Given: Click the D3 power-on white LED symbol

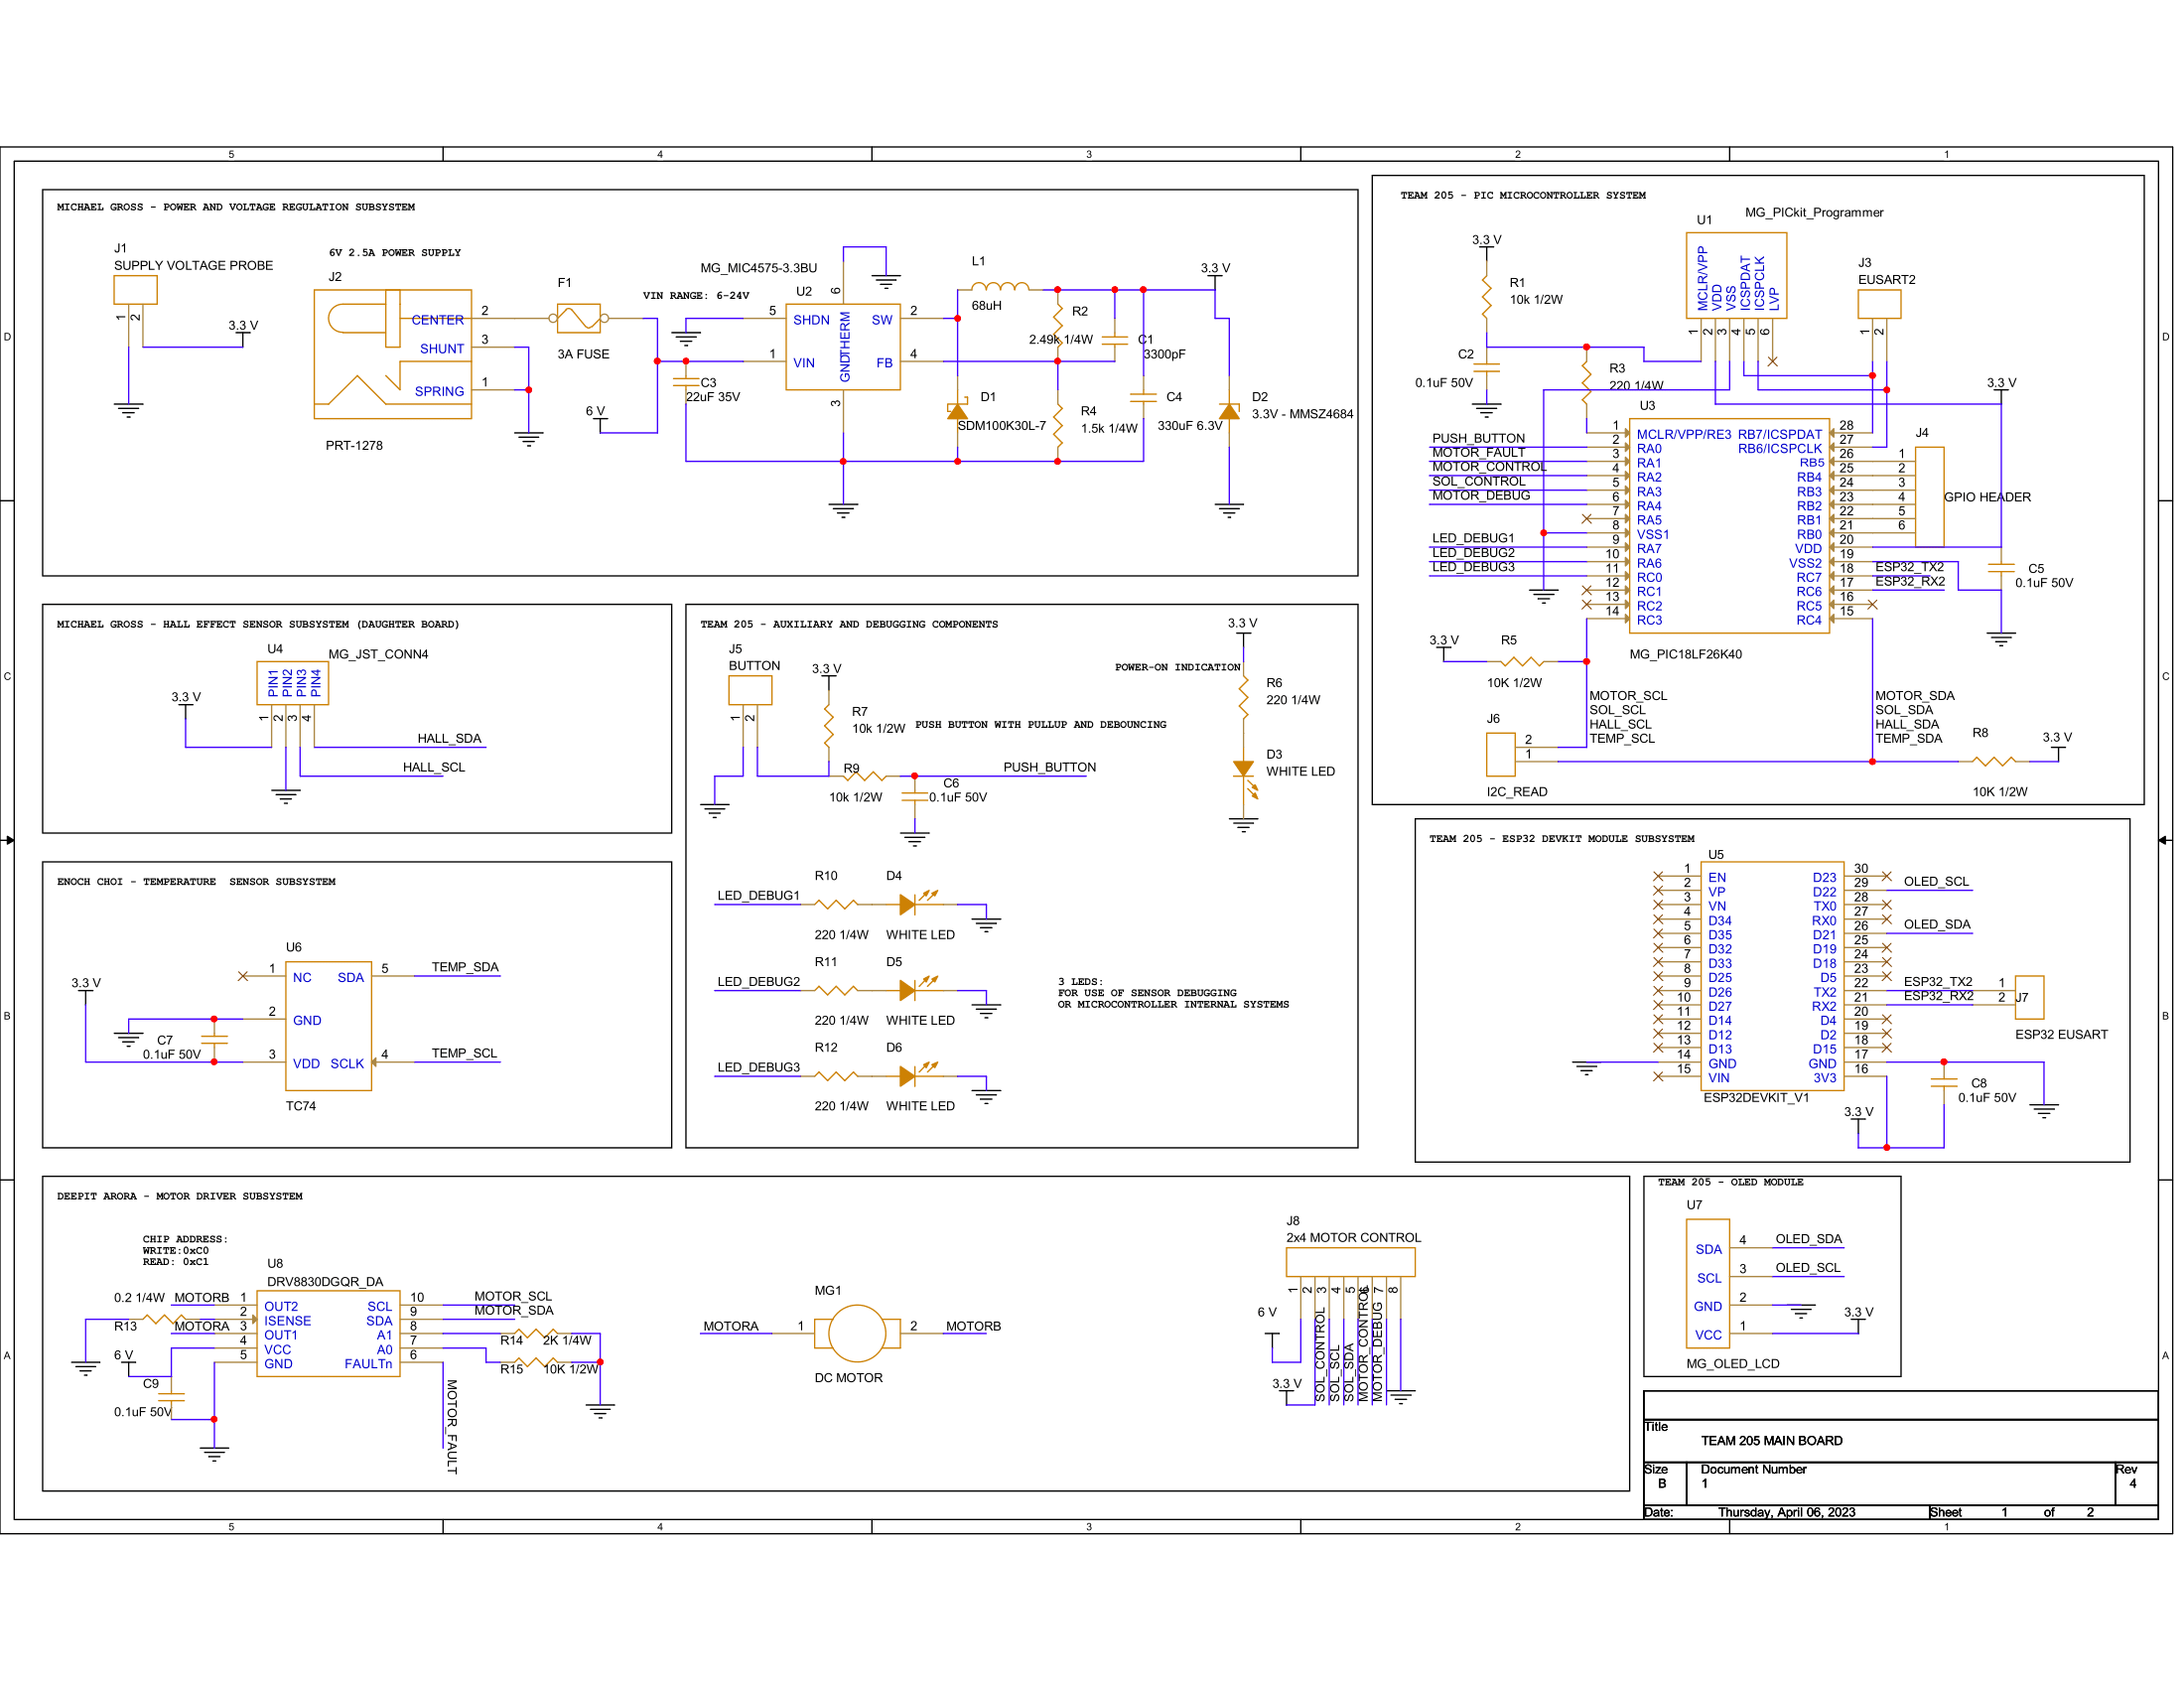Looking at the screenshot, I should coord(1244,774).
